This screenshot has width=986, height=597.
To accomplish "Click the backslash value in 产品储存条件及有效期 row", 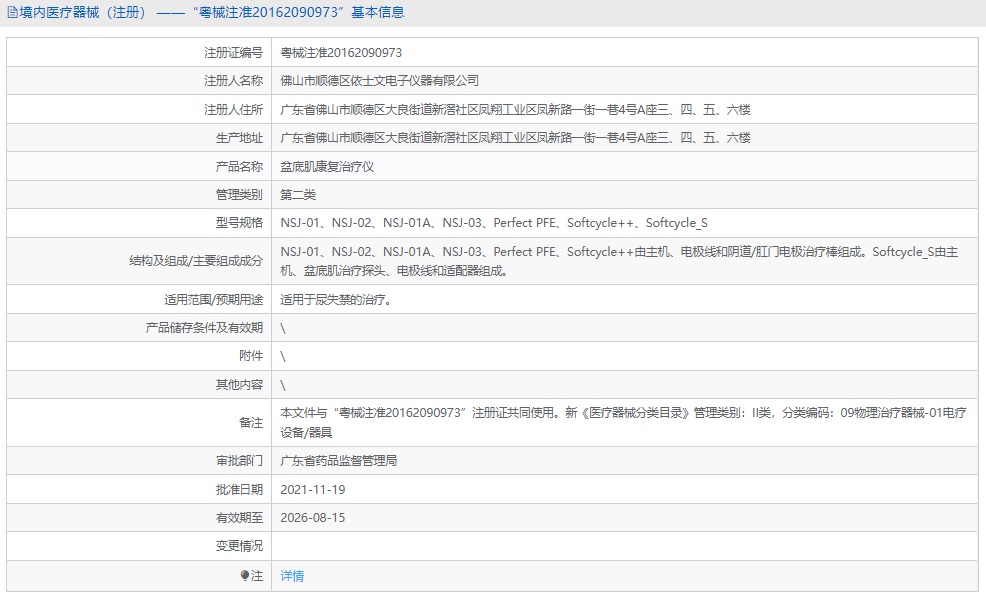I will coord(283,328).
